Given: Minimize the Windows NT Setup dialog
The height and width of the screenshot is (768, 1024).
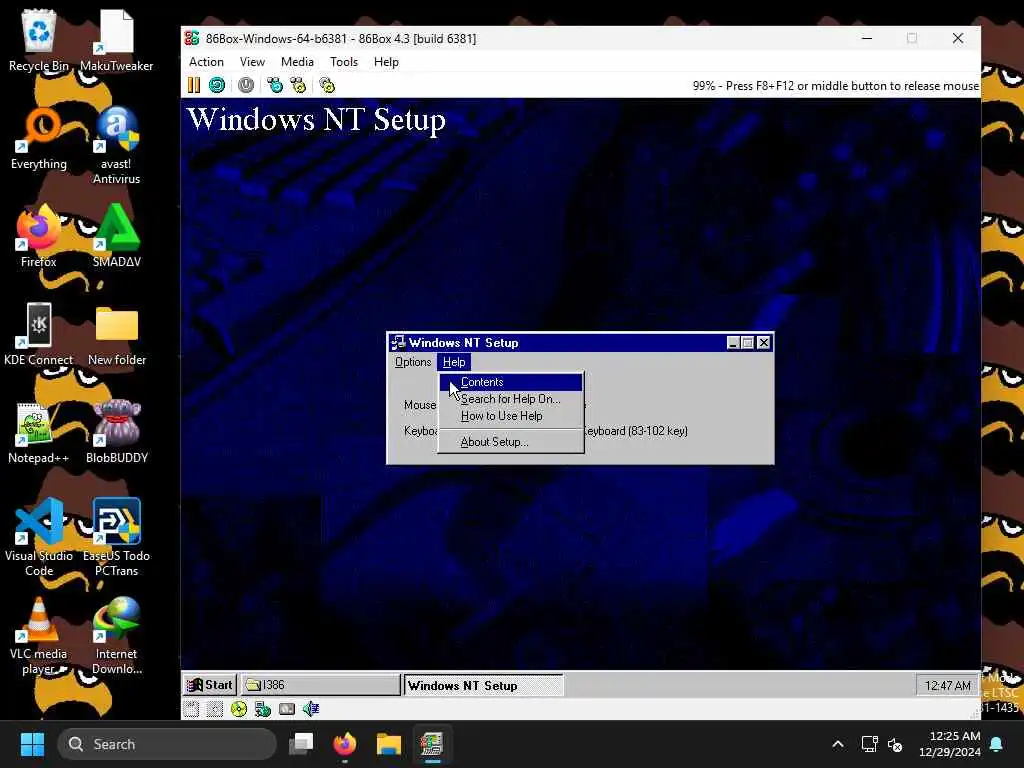Looking at the screenshot, I should point(733,343).
